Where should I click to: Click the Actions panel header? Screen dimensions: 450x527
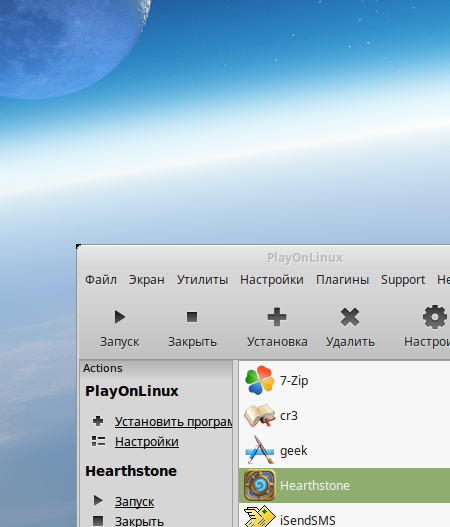(x=156, y=368)
